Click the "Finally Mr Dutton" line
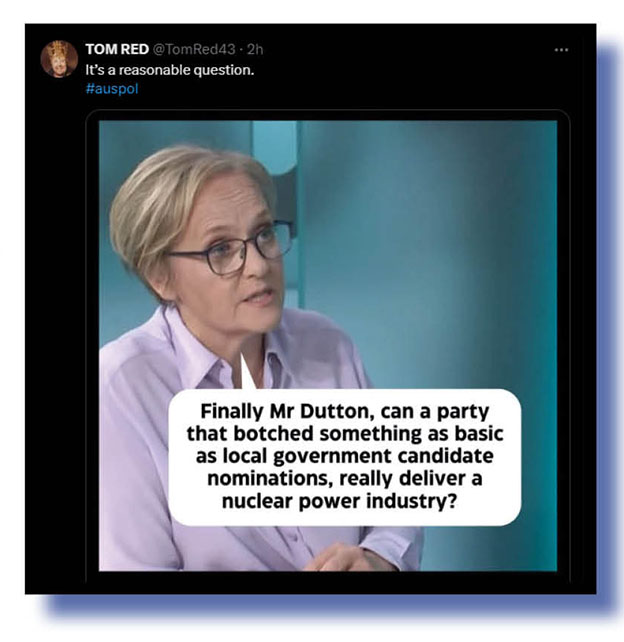The height and width of the screenshot is (642, 624). click(344, 411)
